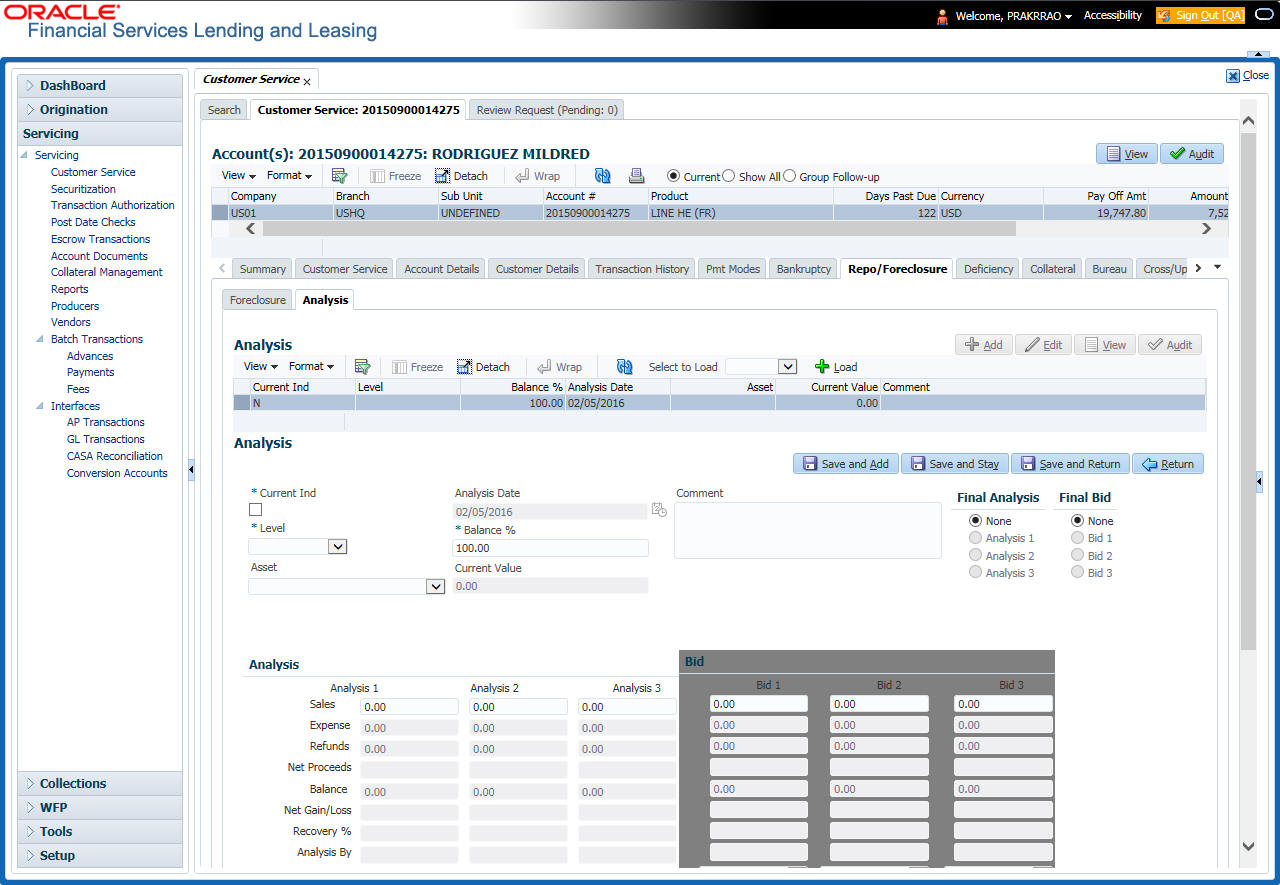Viewport: 1280px width, 885px height.
Task: Select Analysis 3 radio under Final Analysis
Action: tap(975, 572)
